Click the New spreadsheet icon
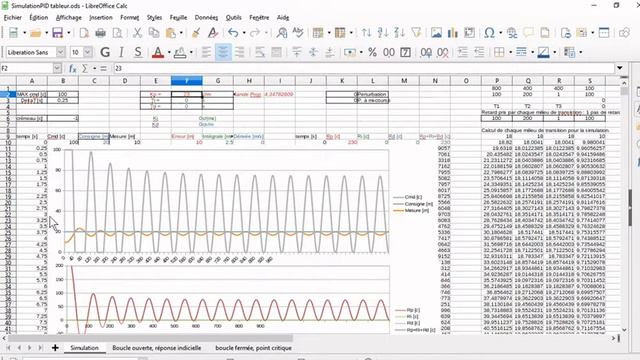The image size is (640, 360). [13, 33]
